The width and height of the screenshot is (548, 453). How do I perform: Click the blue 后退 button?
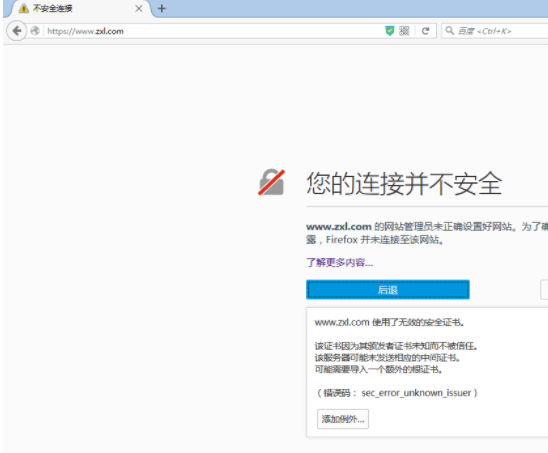click(x=388, y=290)
